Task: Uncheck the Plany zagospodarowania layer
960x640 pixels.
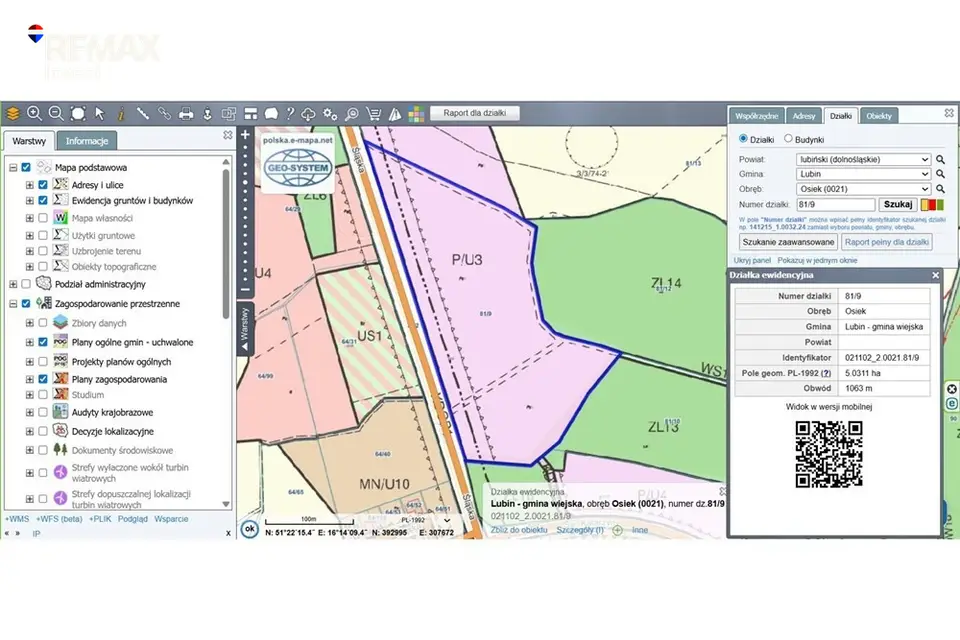Action: click(x=43, y=379)
